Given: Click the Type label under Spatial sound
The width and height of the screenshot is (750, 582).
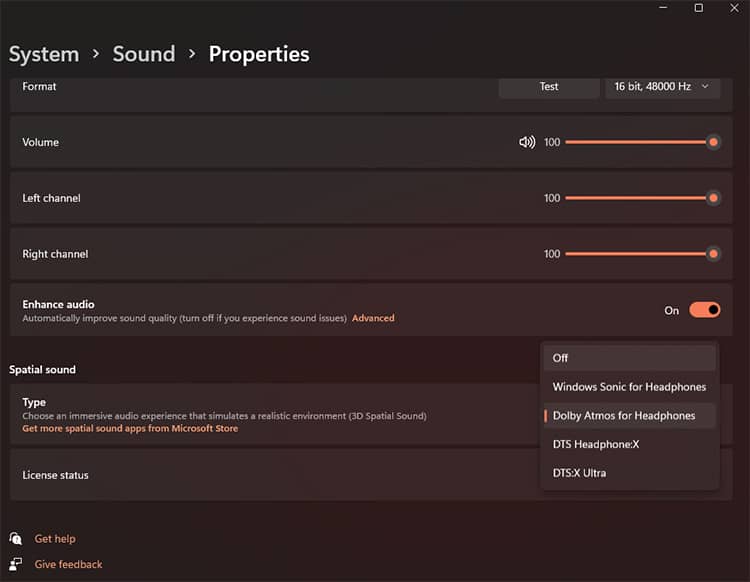Looking at the screenshot, I should (x=34, y=402).
